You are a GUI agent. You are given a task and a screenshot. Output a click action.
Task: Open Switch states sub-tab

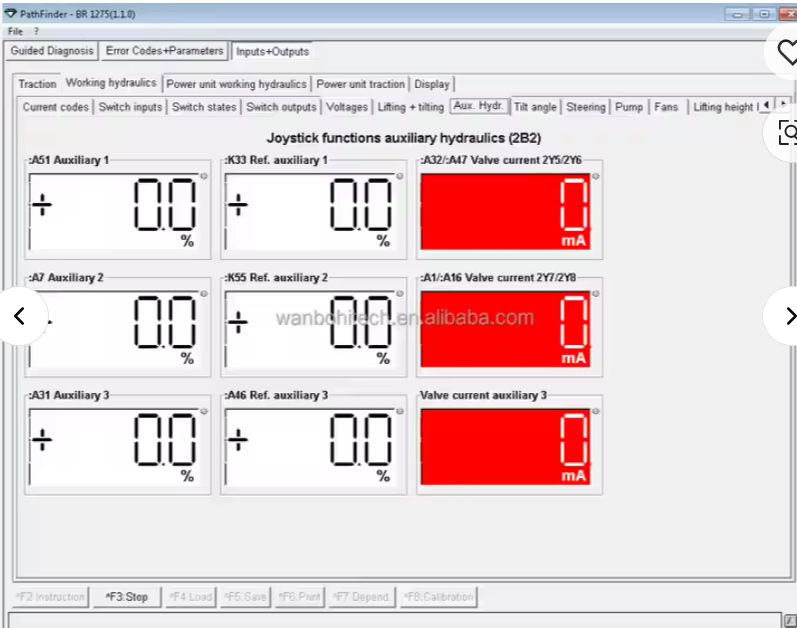tap(204, 107)
